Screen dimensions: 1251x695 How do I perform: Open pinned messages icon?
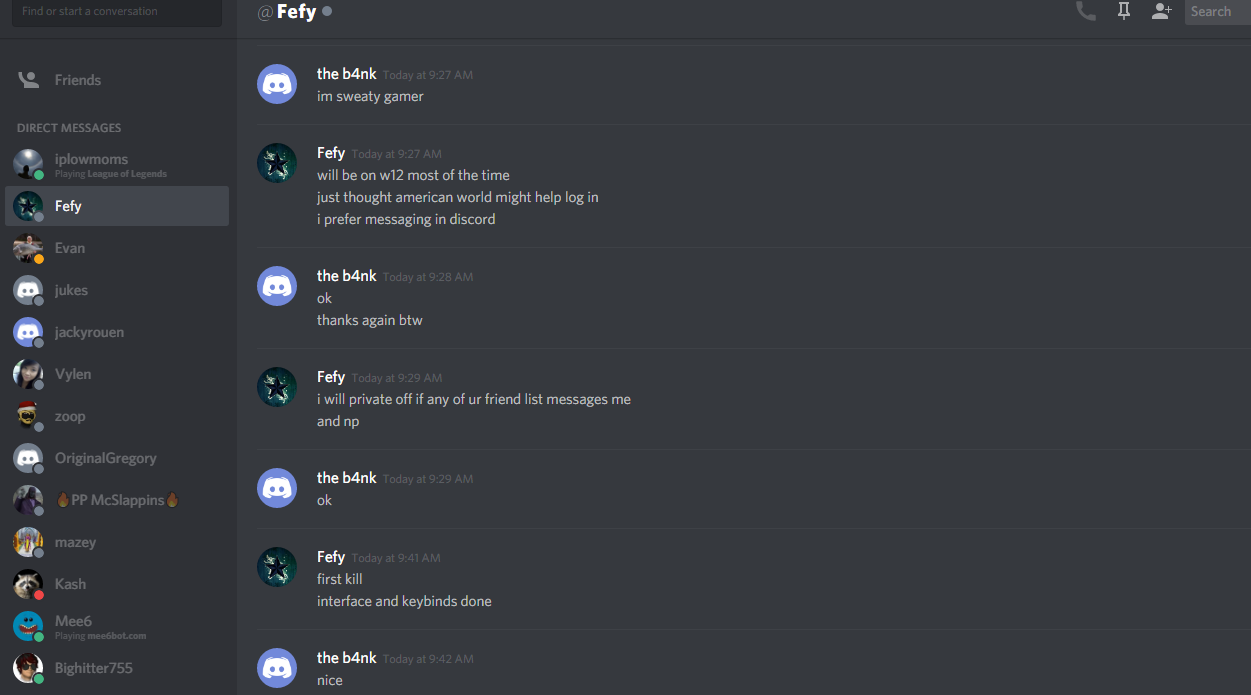click(x=1124, y=12)
